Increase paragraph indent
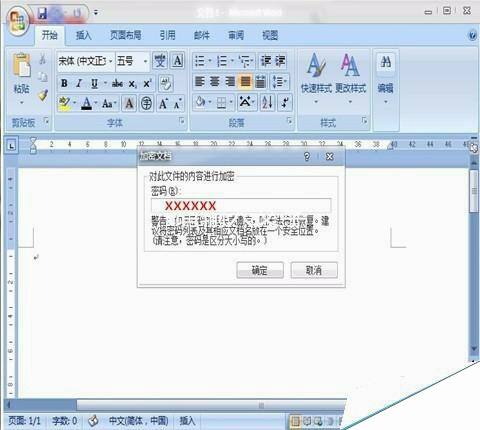 280,61
